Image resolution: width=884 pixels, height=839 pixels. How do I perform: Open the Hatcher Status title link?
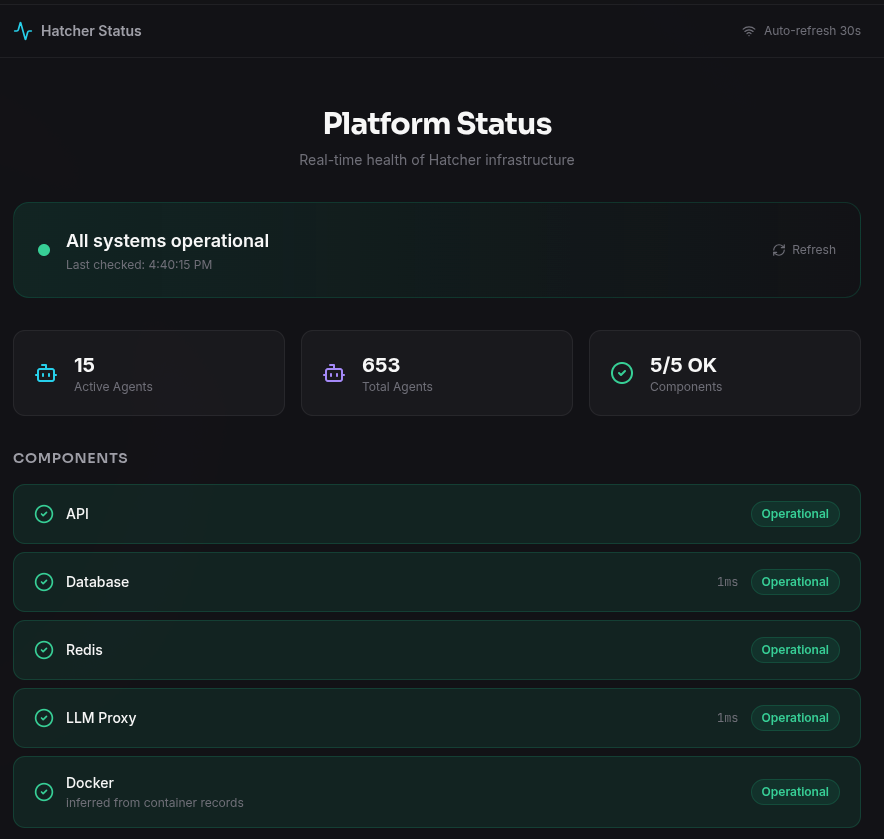coord(91,31)
